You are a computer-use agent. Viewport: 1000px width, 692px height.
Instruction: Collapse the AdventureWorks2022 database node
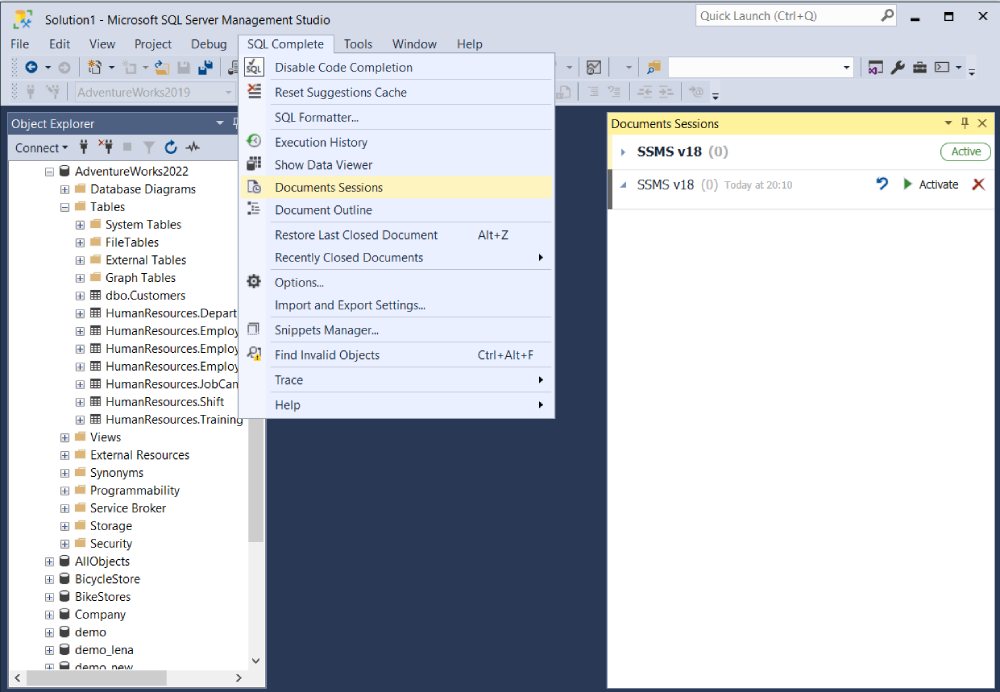[x=49, y=172]
